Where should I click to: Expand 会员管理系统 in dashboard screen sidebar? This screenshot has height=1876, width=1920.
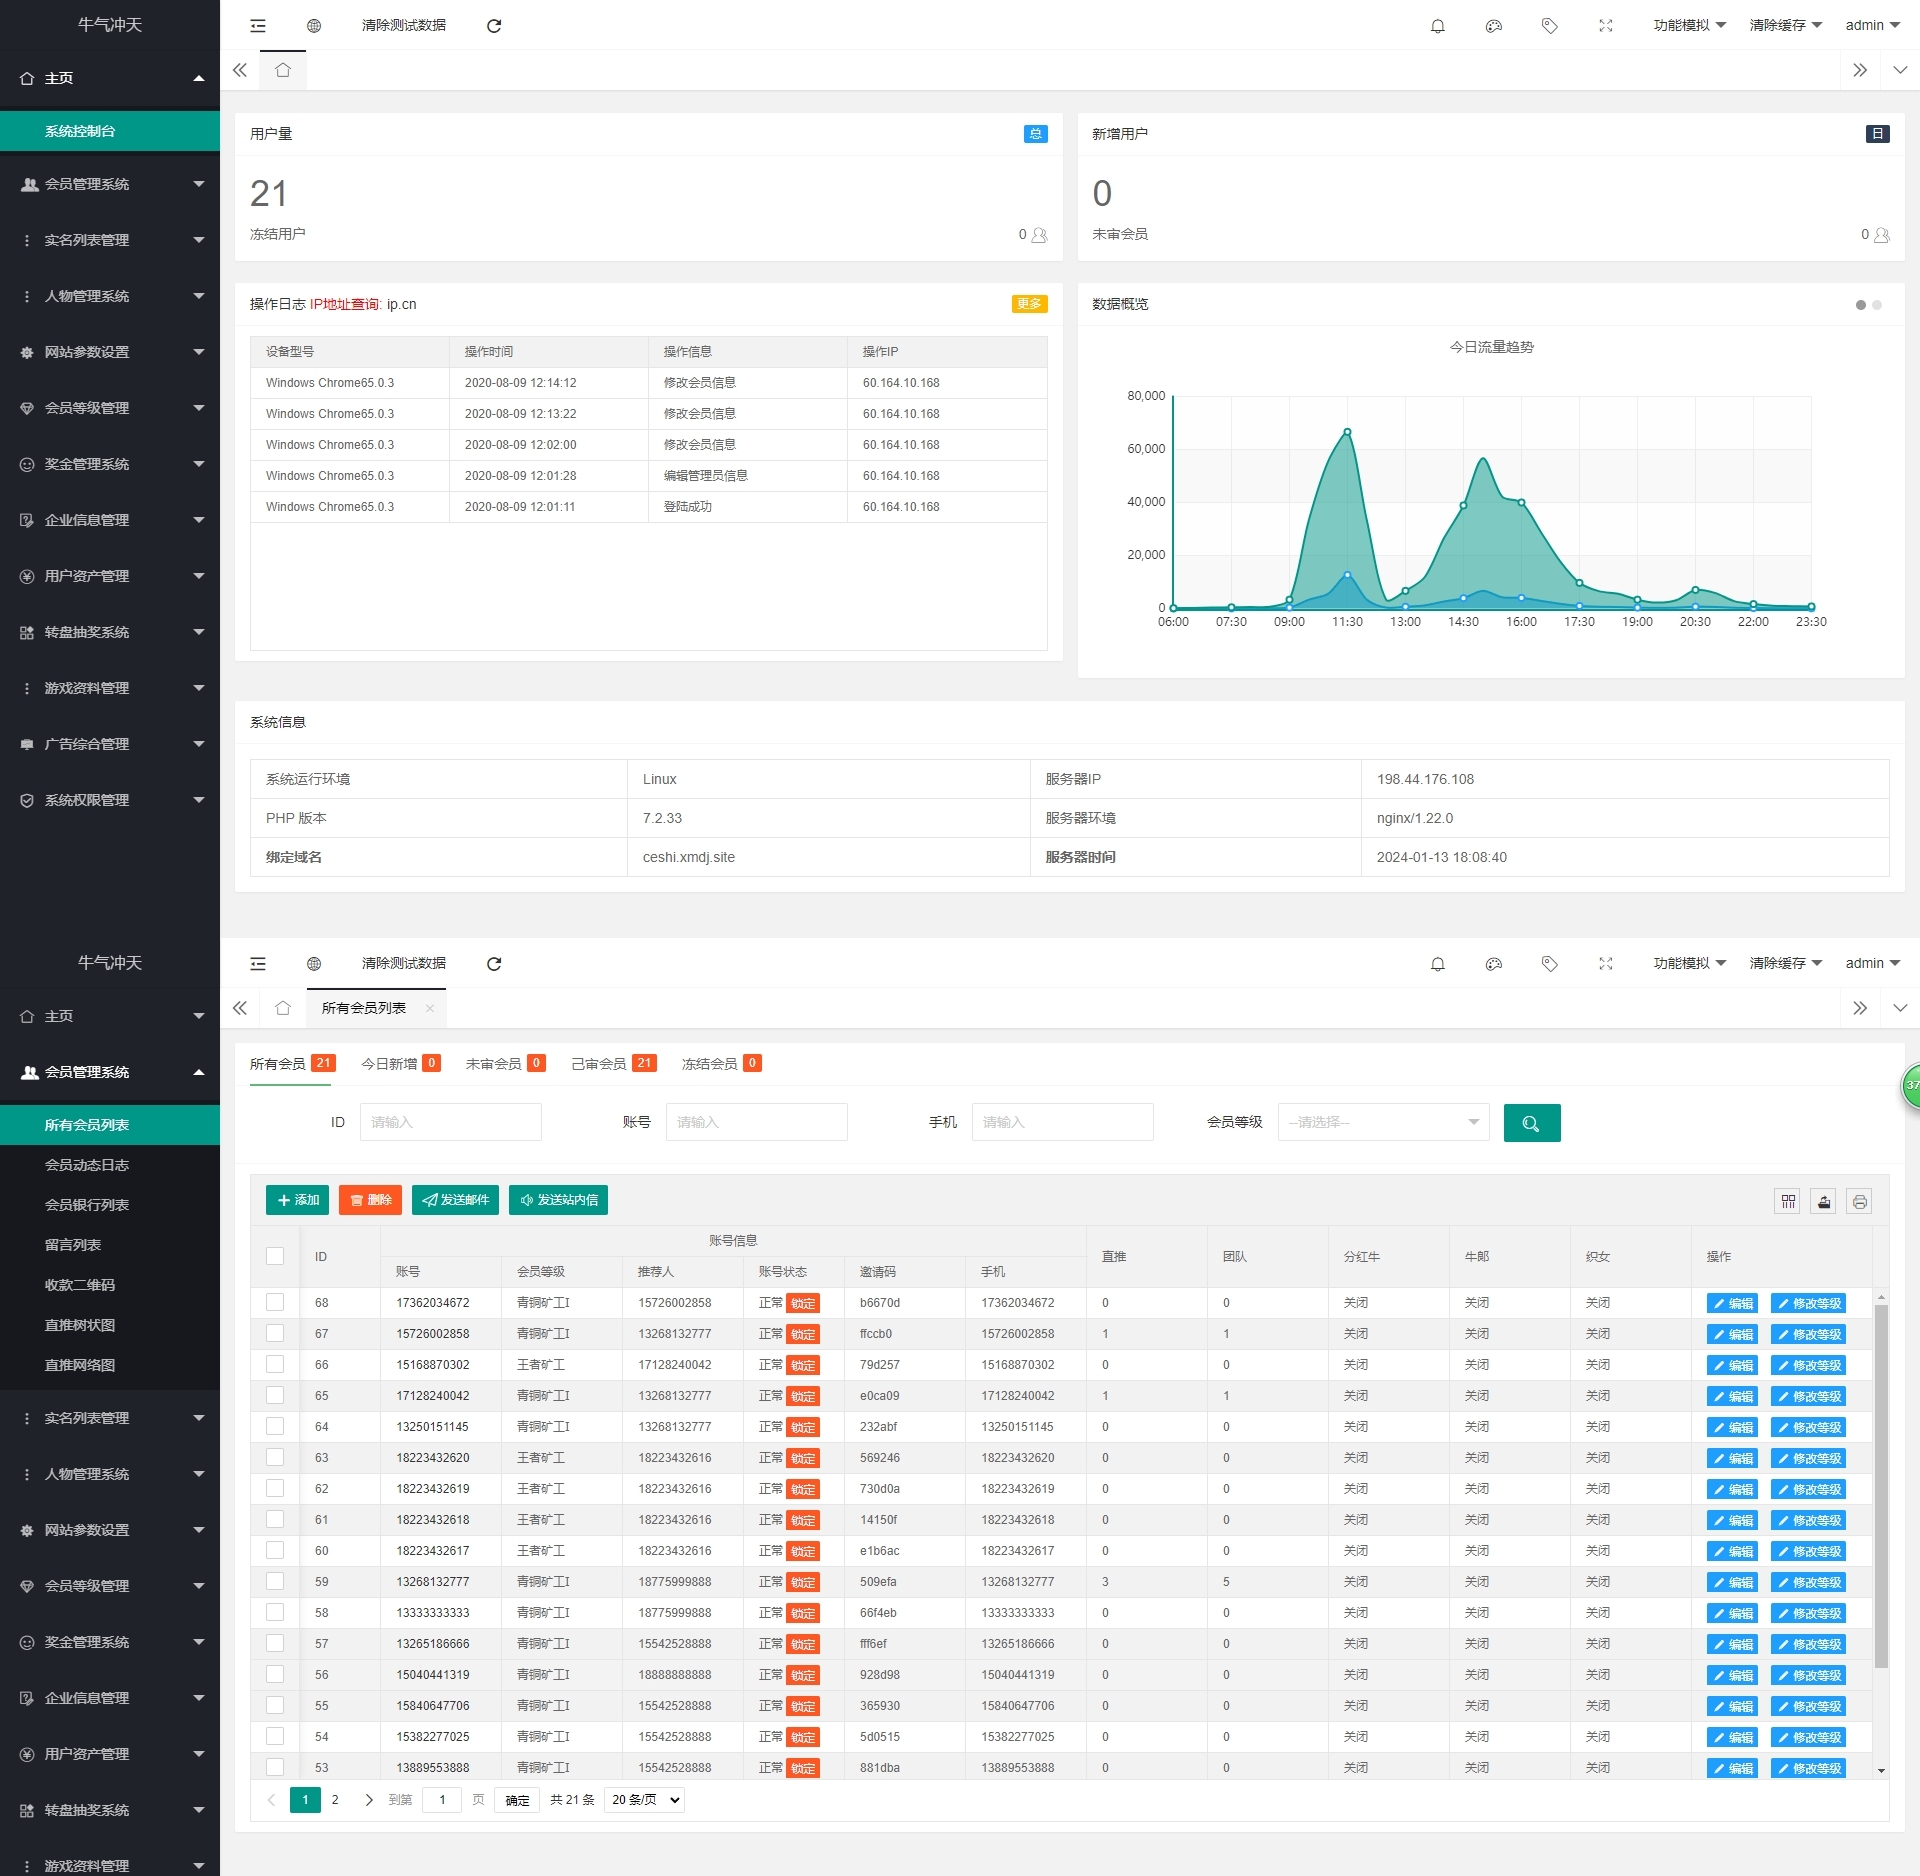tap(110, 184)
